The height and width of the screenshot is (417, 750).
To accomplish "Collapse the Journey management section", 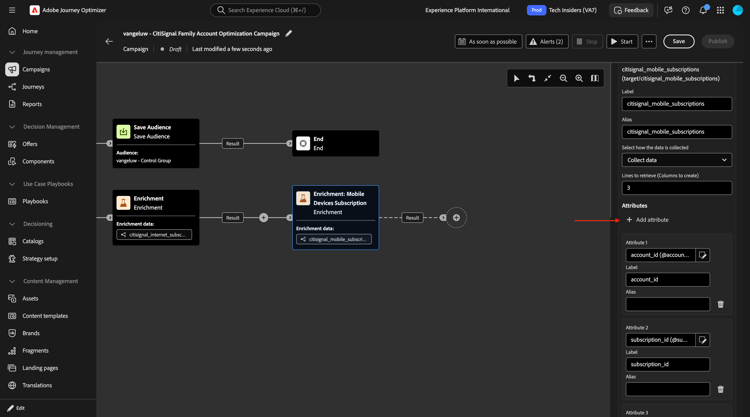I will (12, 52).
